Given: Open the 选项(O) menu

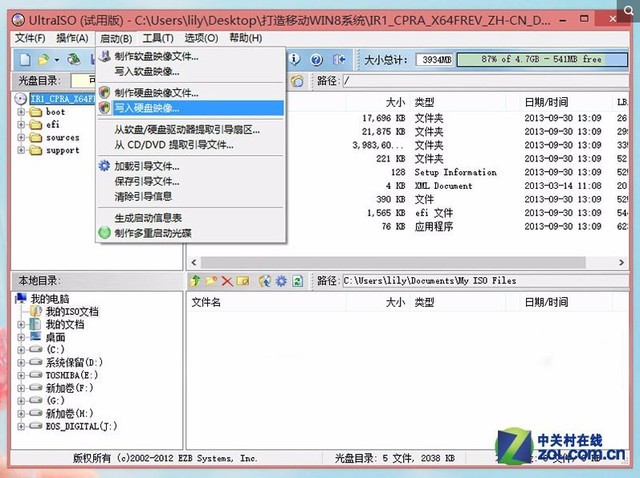Looking at the screenshot, I should [x=201, y=38].
